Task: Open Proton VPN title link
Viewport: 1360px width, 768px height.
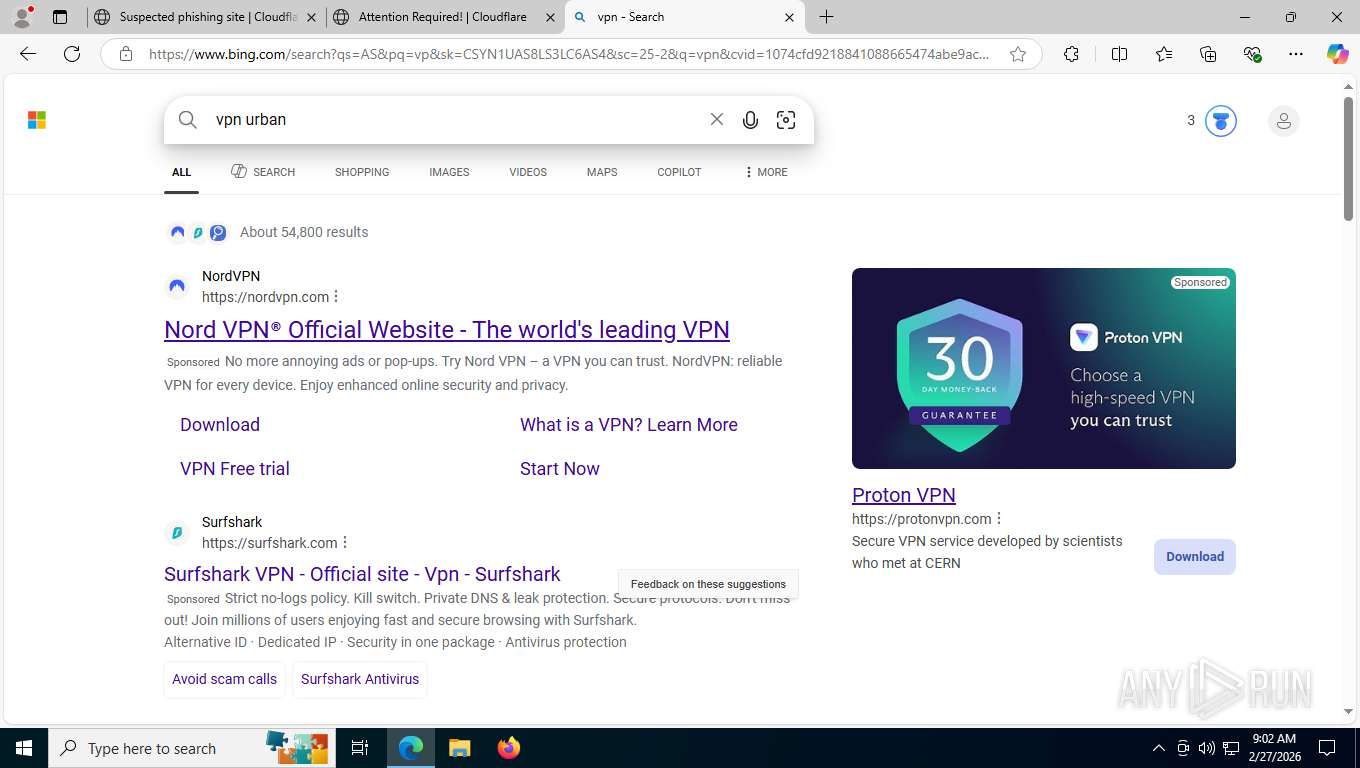Action: [x=904, y=495]
